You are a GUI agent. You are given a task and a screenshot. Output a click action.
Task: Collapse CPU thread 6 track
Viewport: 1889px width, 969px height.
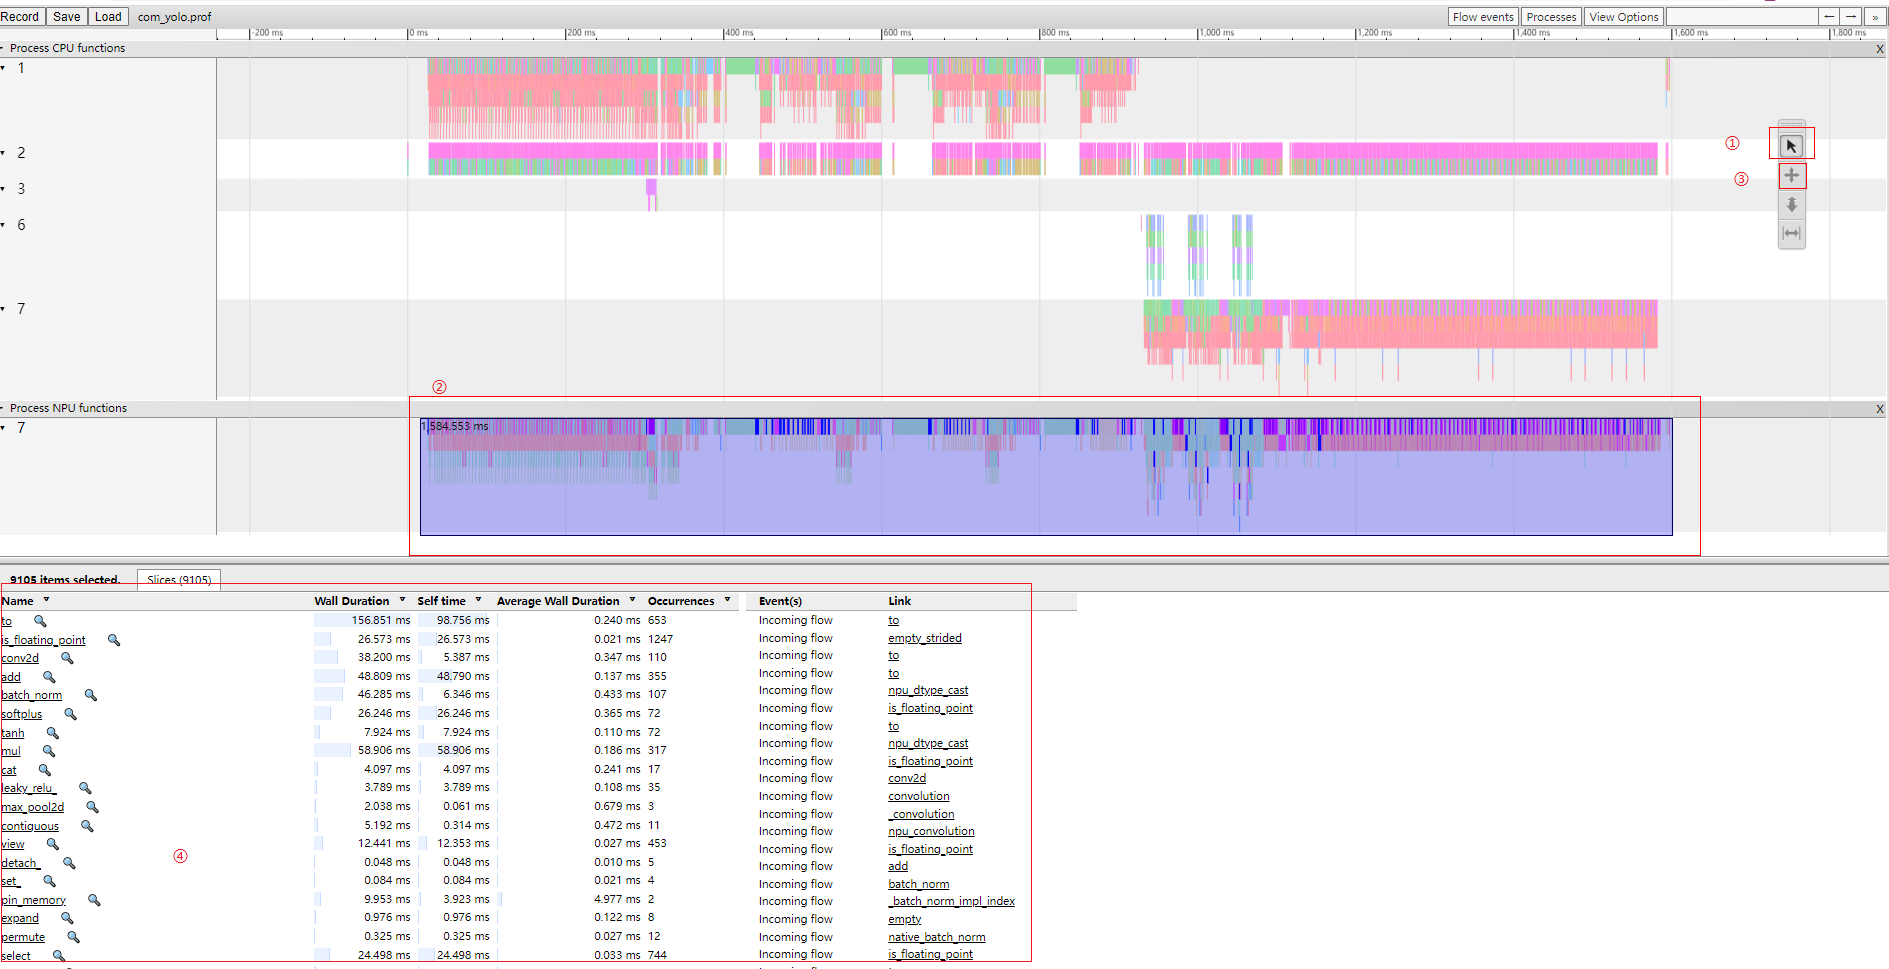point(3,225)
